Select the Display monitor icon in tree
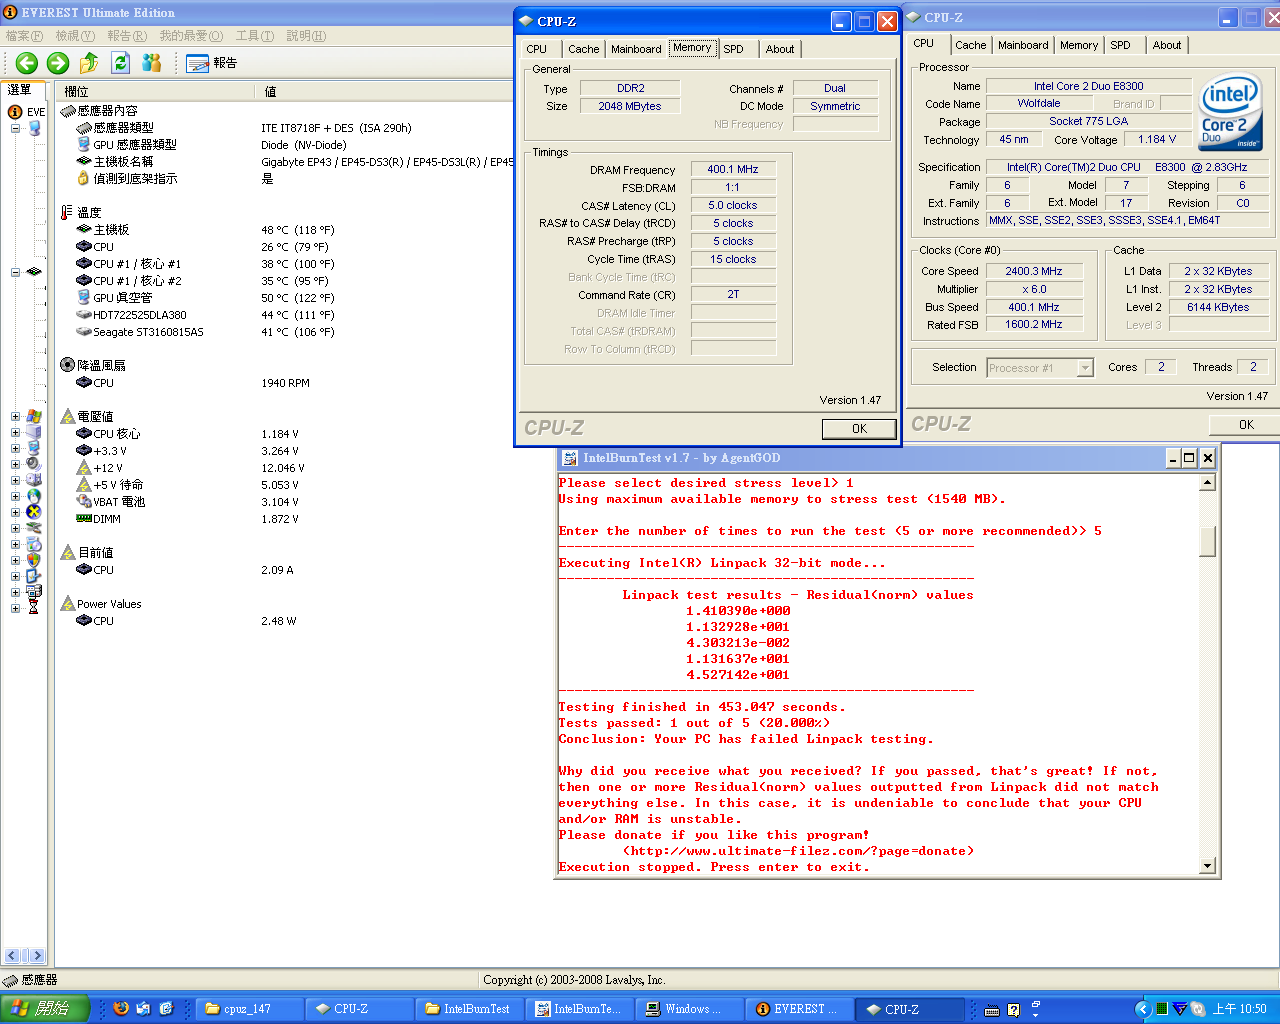1280x1024 pixels. (34, 448)
